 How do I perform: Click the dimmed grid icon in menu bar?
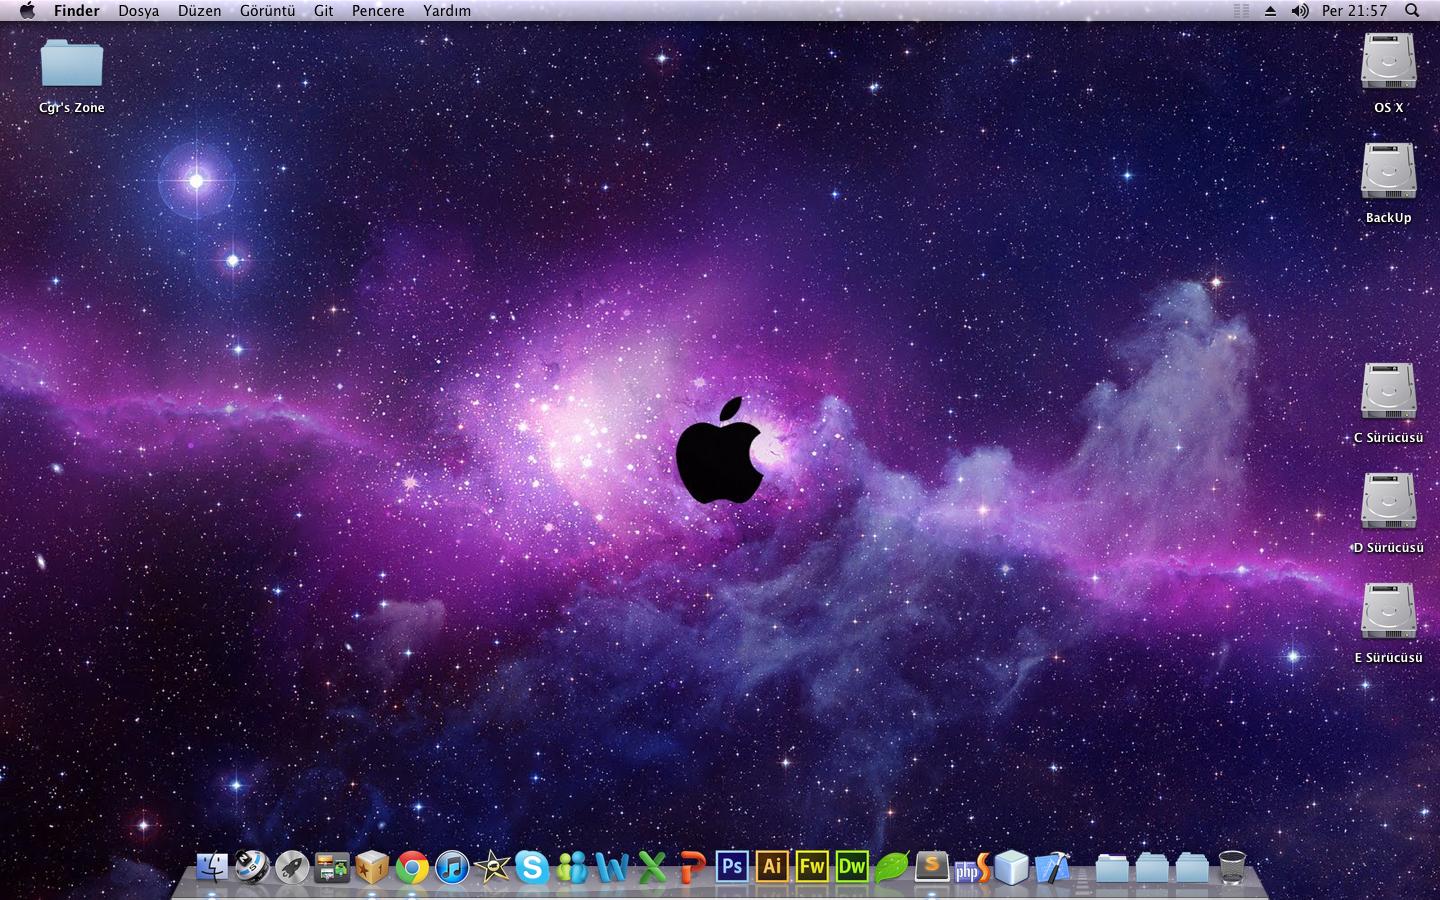[x=1241, y=10]
